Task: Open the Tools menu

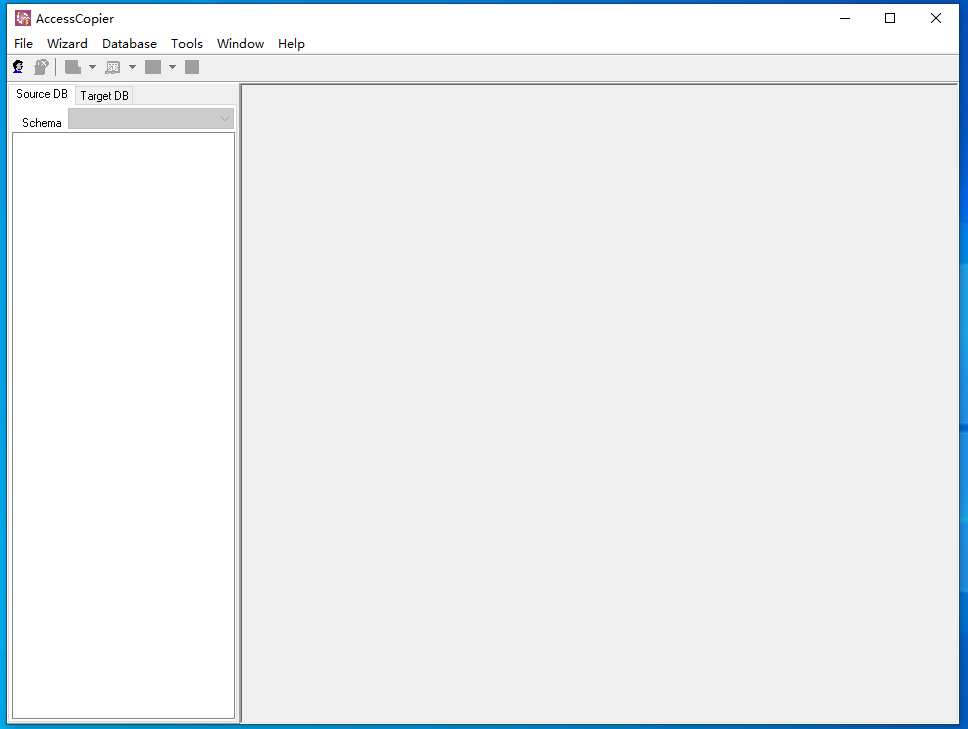Action: click(x=187, y=44)
